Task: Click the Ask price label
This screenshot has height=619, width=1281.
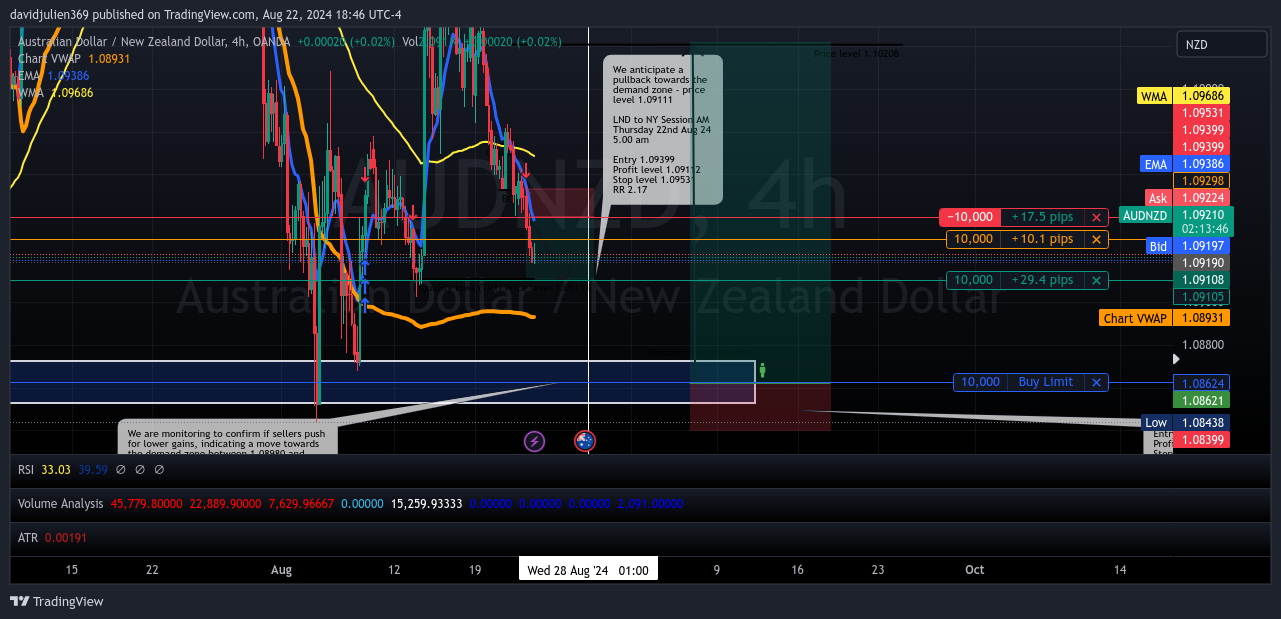Action: (1158, 199)
